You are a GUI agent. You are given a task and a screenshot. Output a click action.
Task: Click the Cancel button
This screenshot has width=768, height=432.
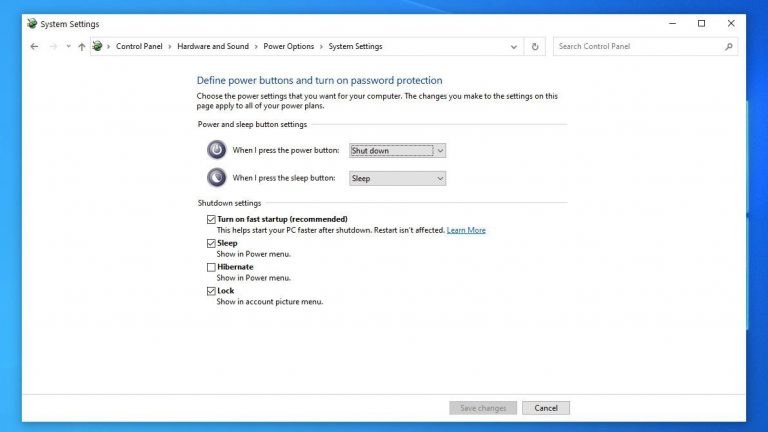[546, 408]
